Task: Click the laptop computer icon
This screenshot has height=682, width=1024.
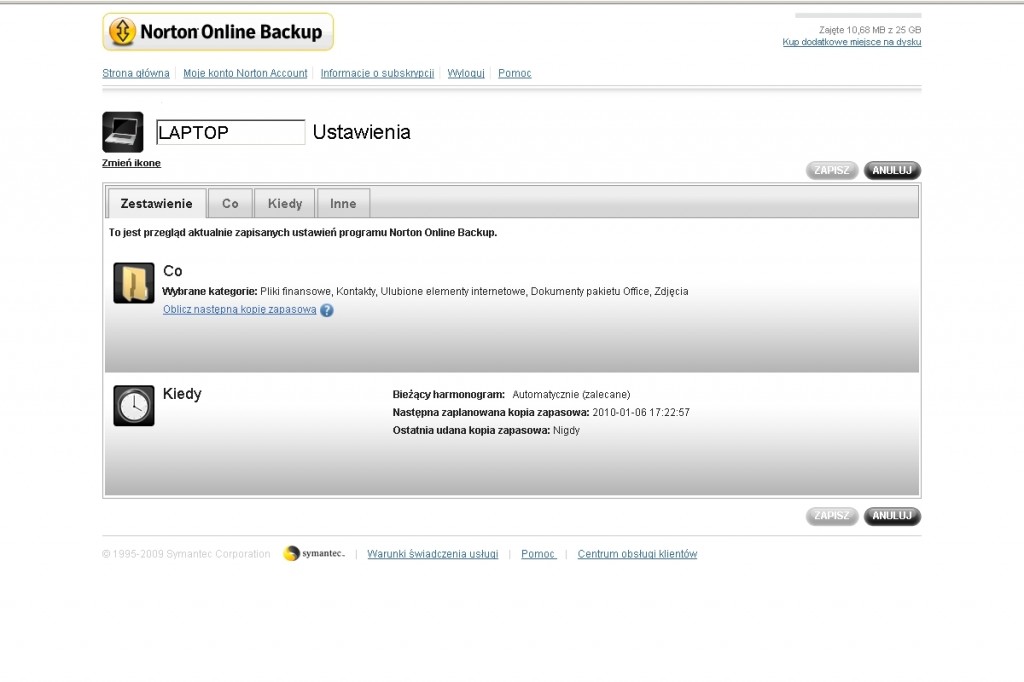Action: (122, 132)
